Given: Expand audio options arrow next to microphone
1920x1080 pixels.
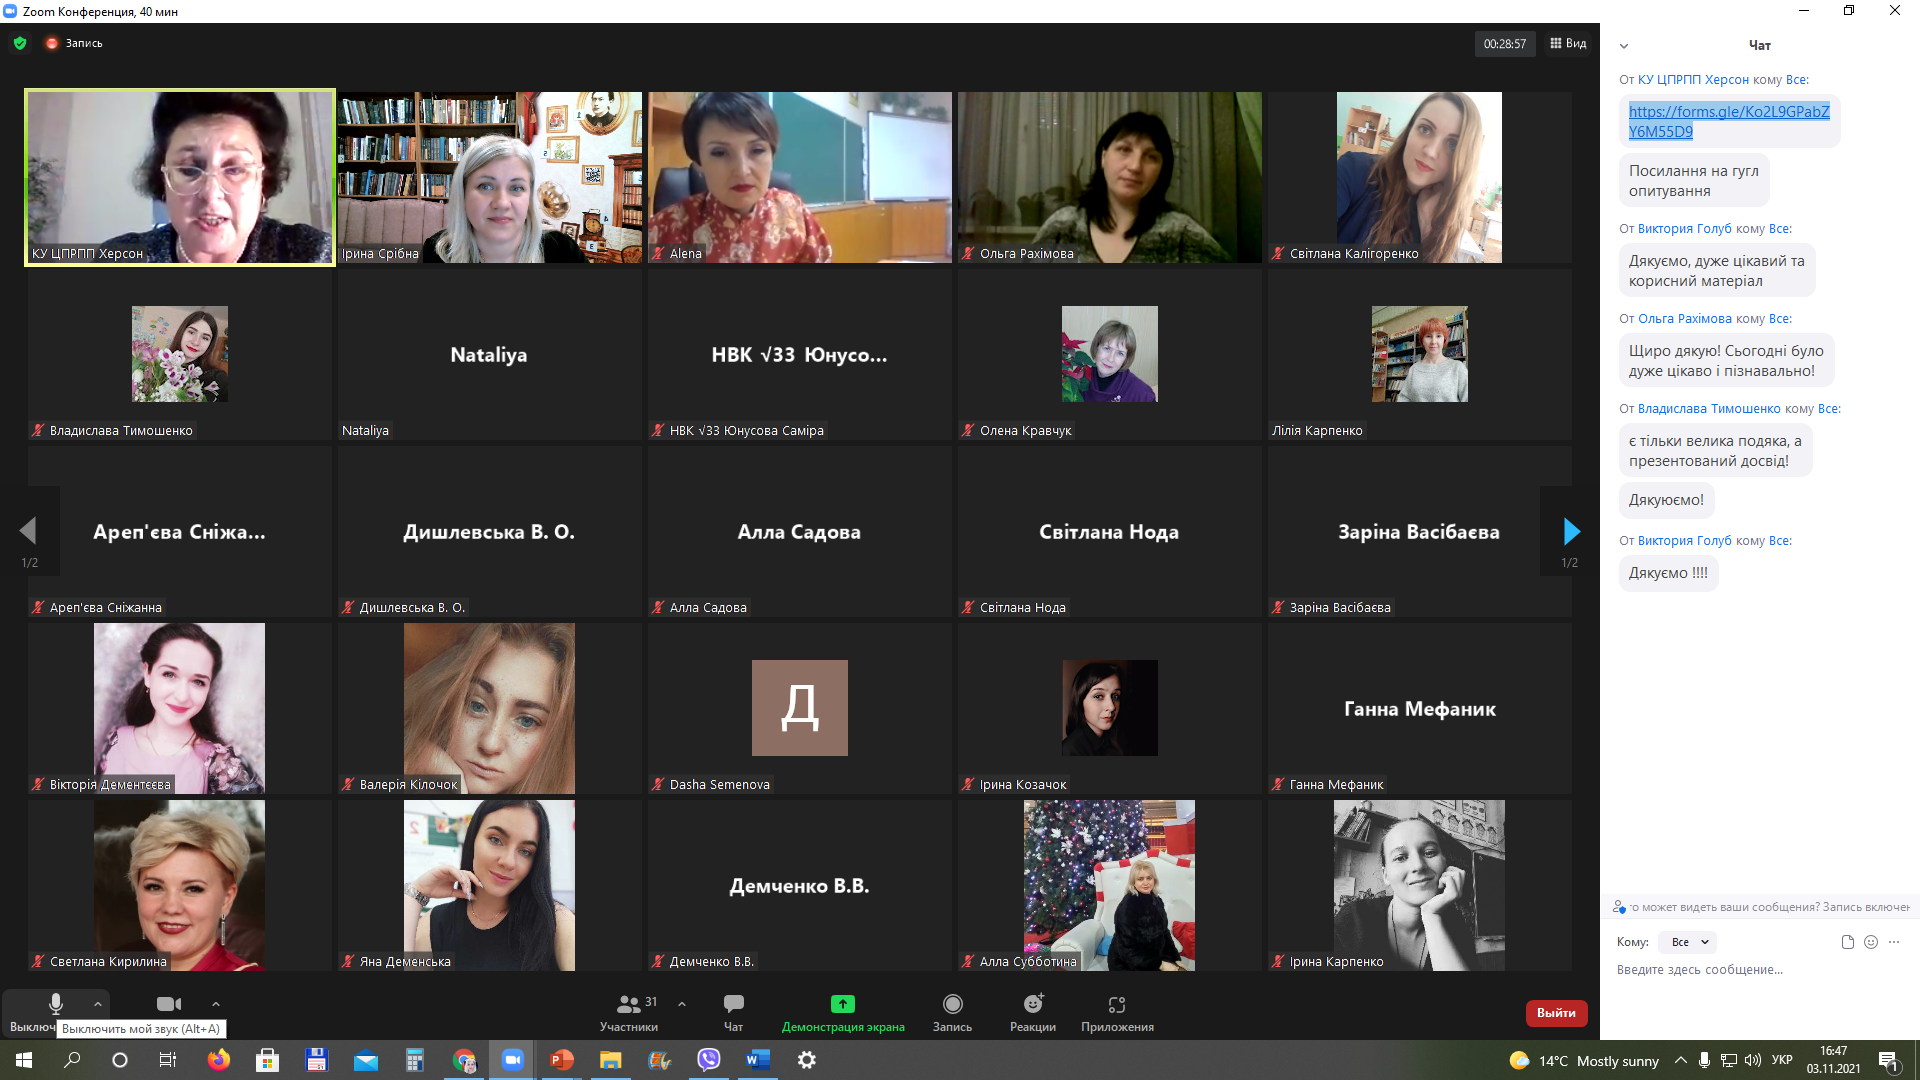Looking at the screenshot, I should (97, 1004).
